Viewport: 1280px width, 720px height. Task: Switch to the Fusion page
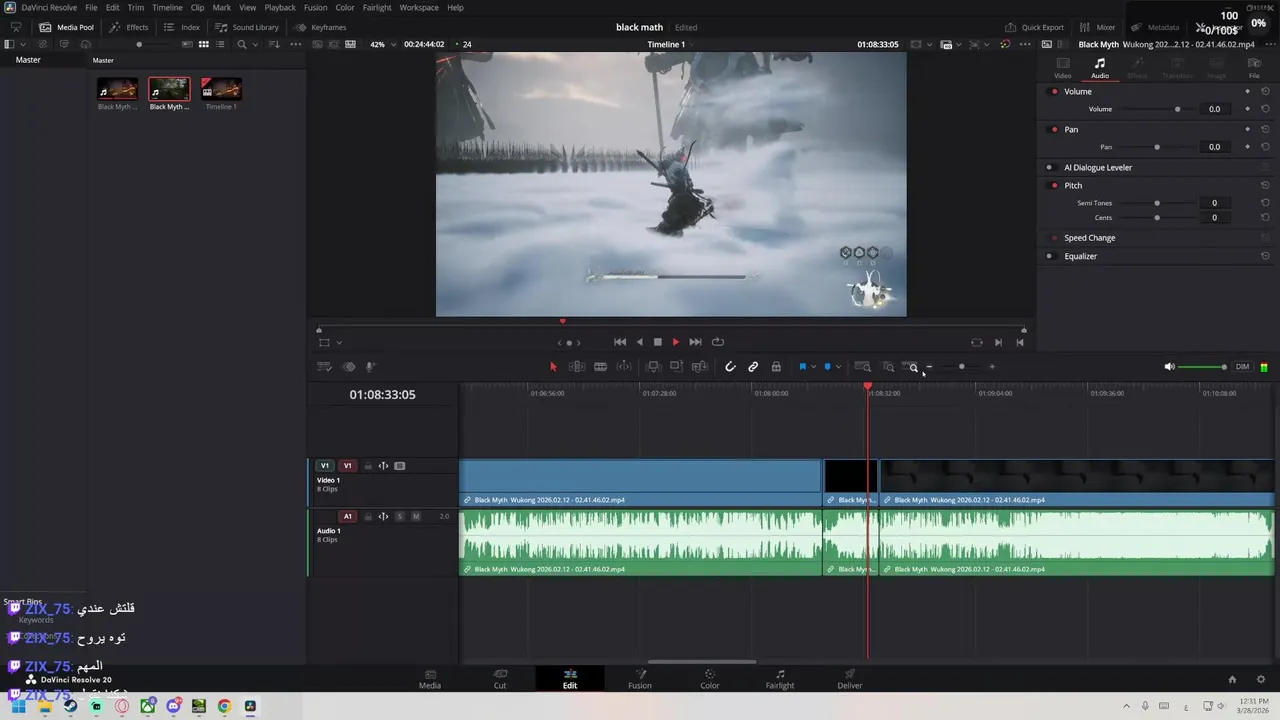point(640,679)
